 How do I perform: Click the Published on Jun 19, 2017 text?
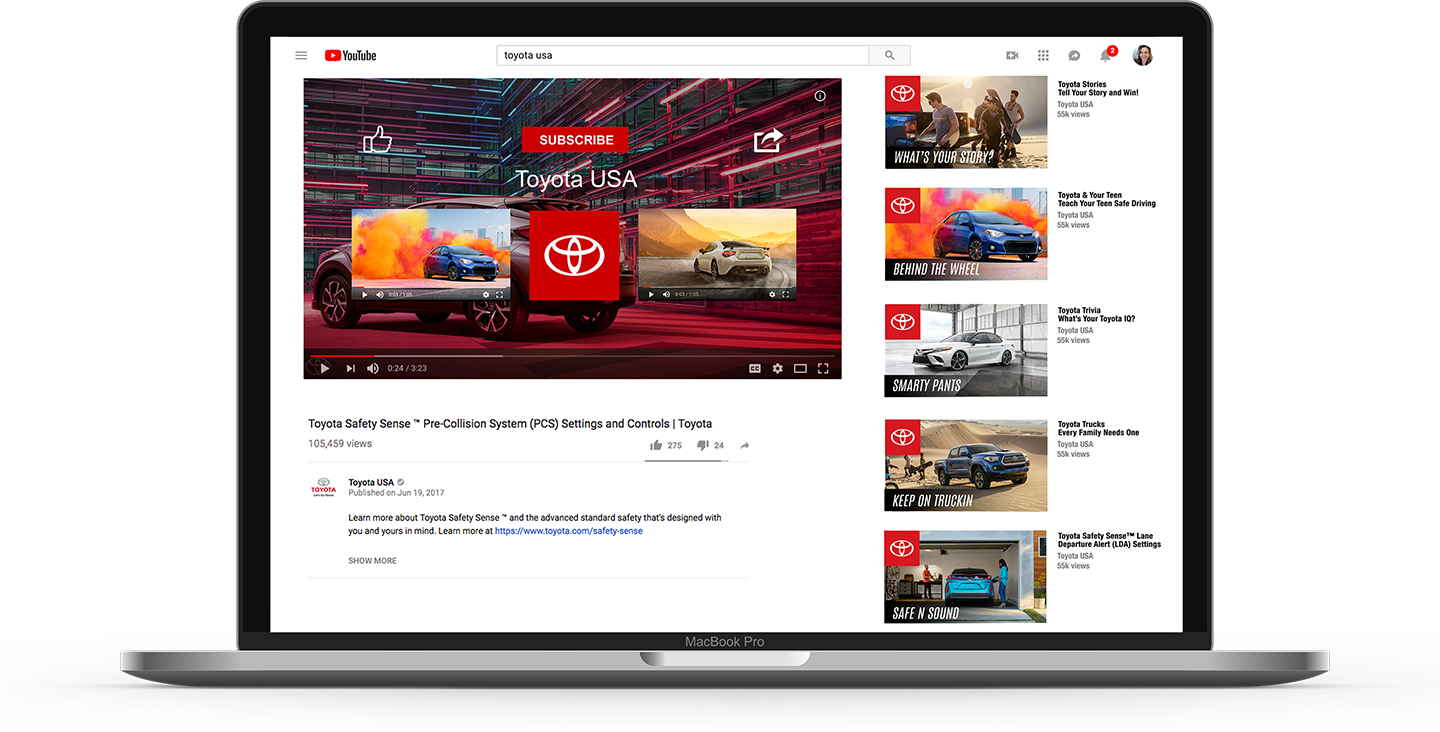tap(396, 493)
